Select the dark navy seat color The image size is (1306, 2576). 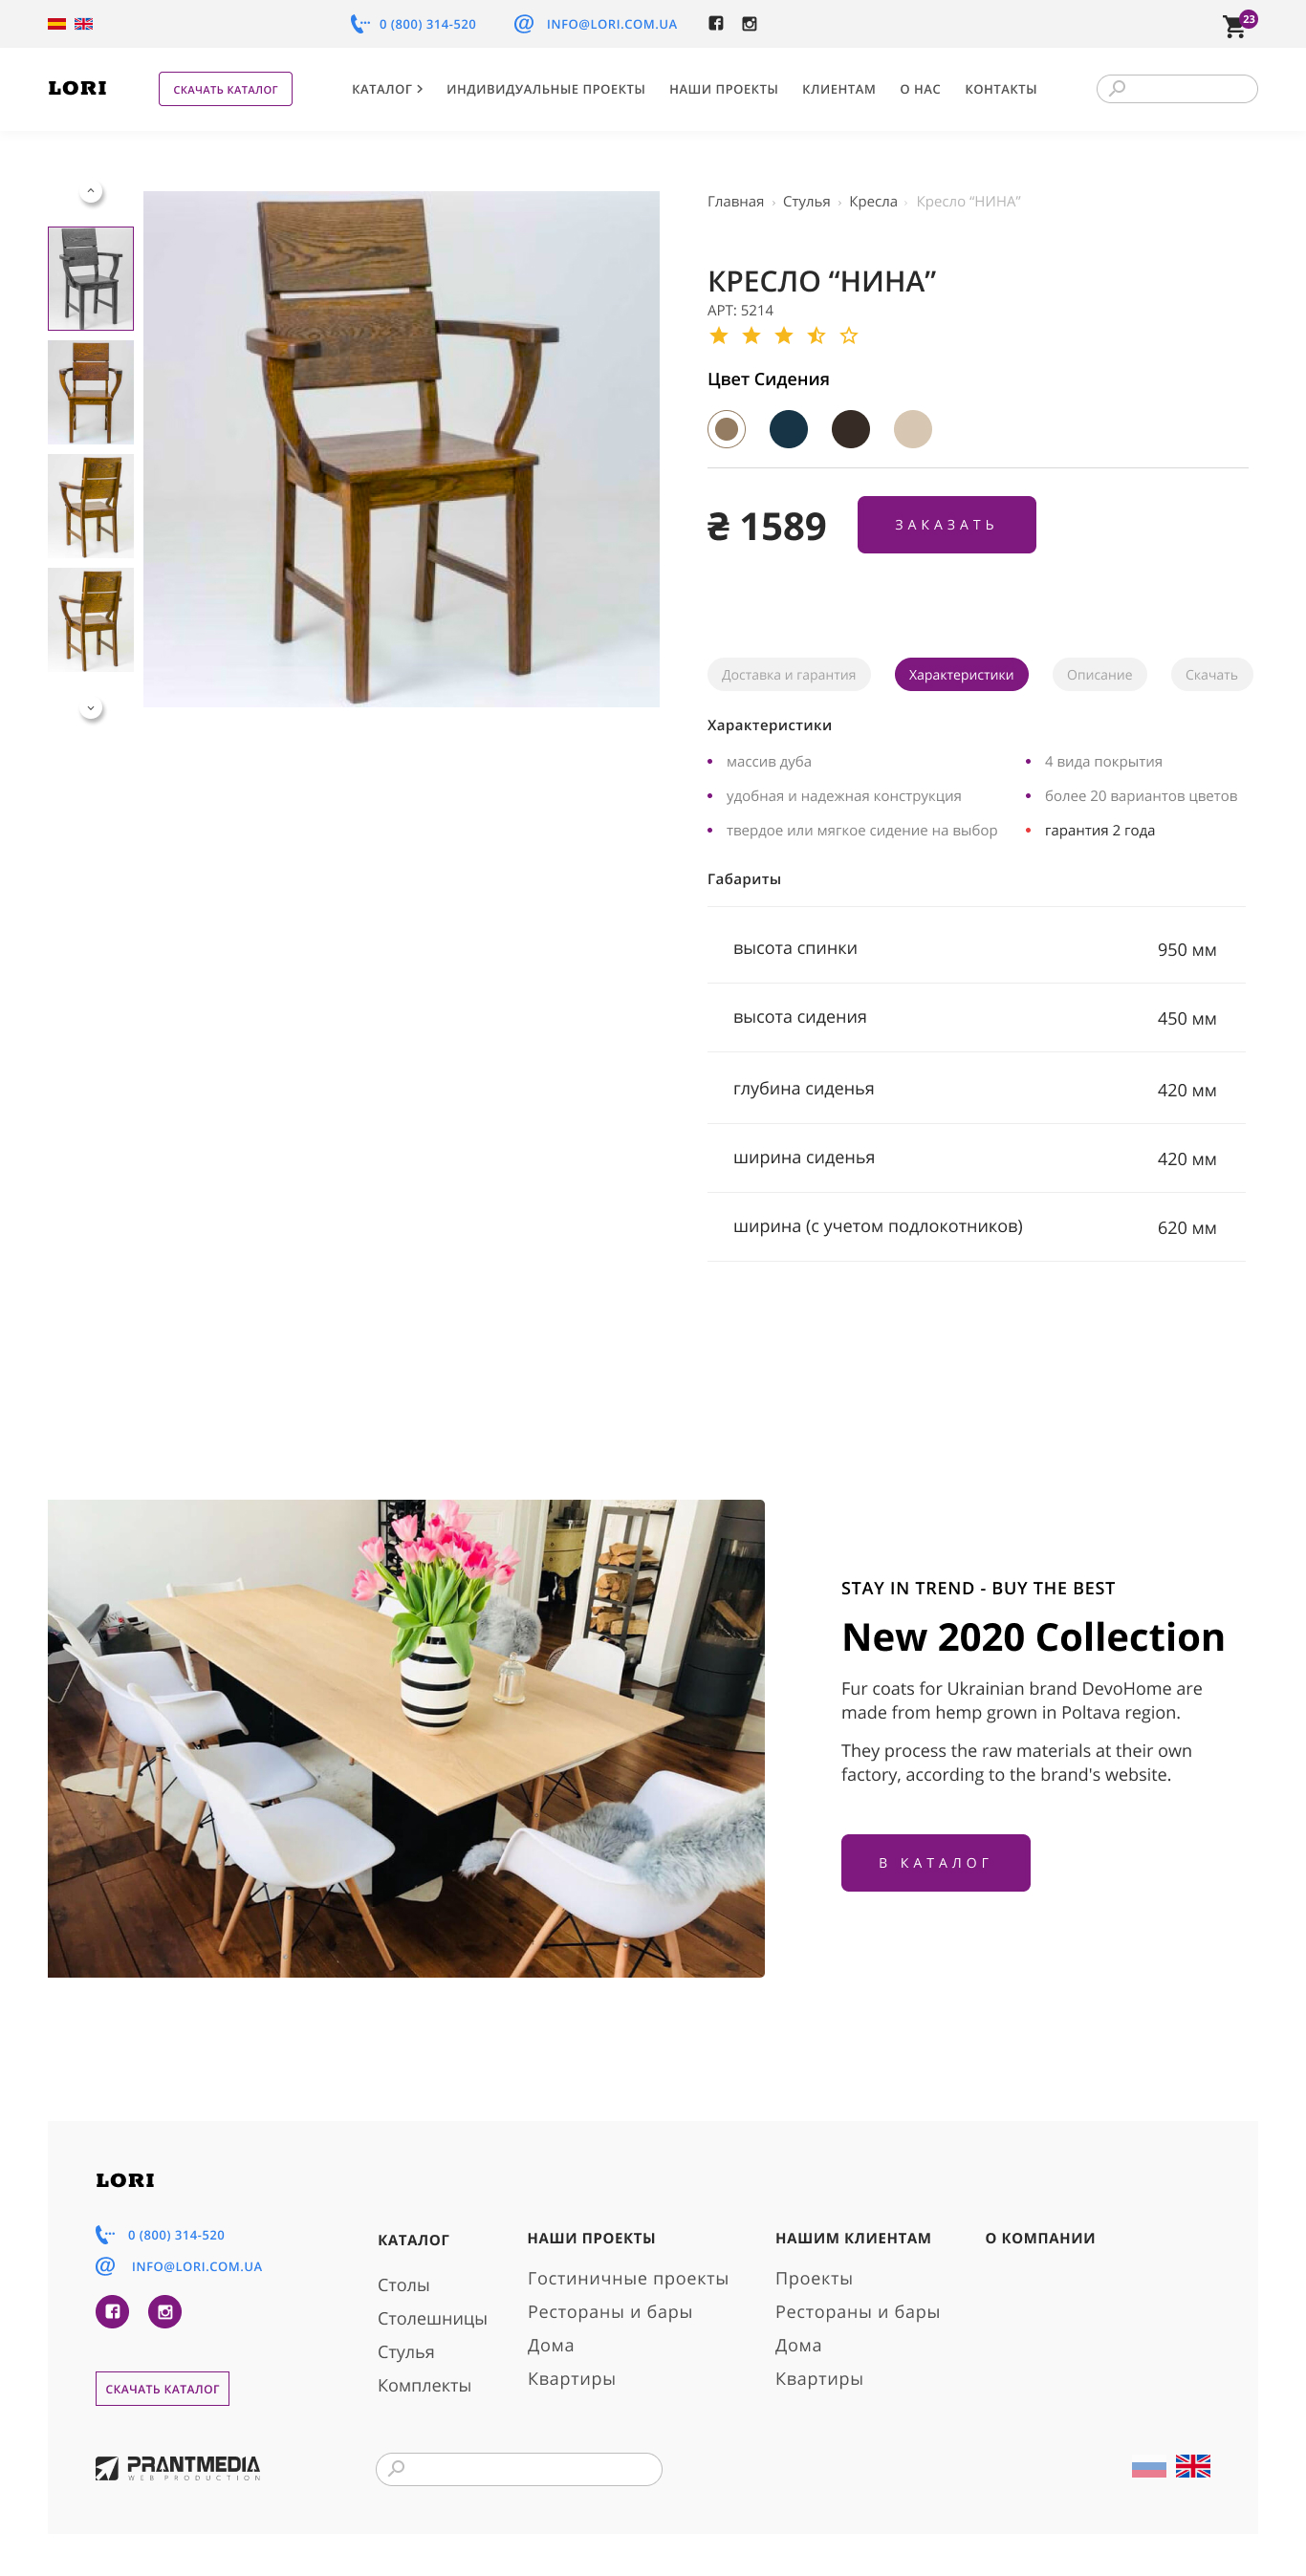(788, 429)
